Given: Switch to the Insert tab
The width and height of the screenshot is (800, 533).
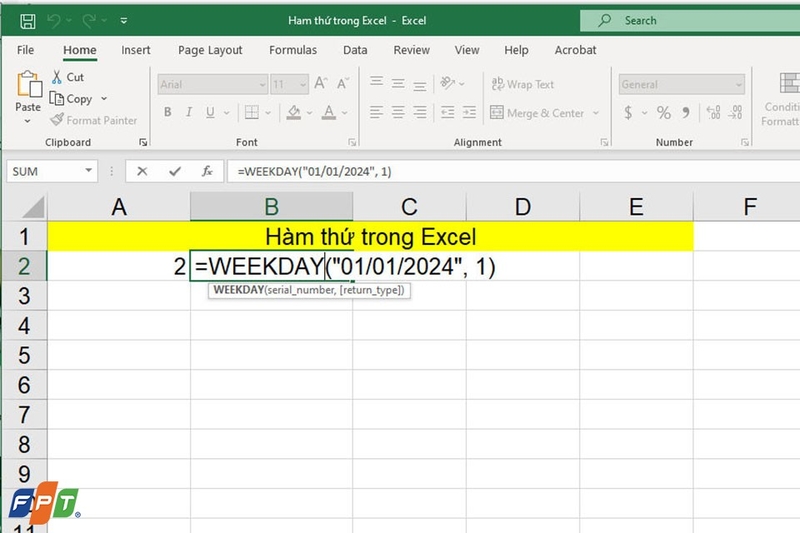Looking at the screenshot, I should (136, 50).
